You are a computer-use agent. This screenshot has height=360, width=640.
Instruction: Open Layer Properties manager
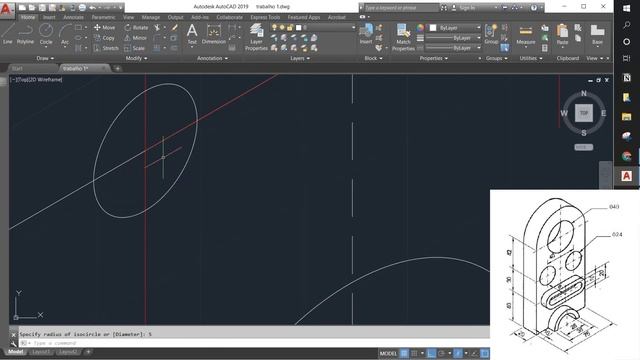256,37
